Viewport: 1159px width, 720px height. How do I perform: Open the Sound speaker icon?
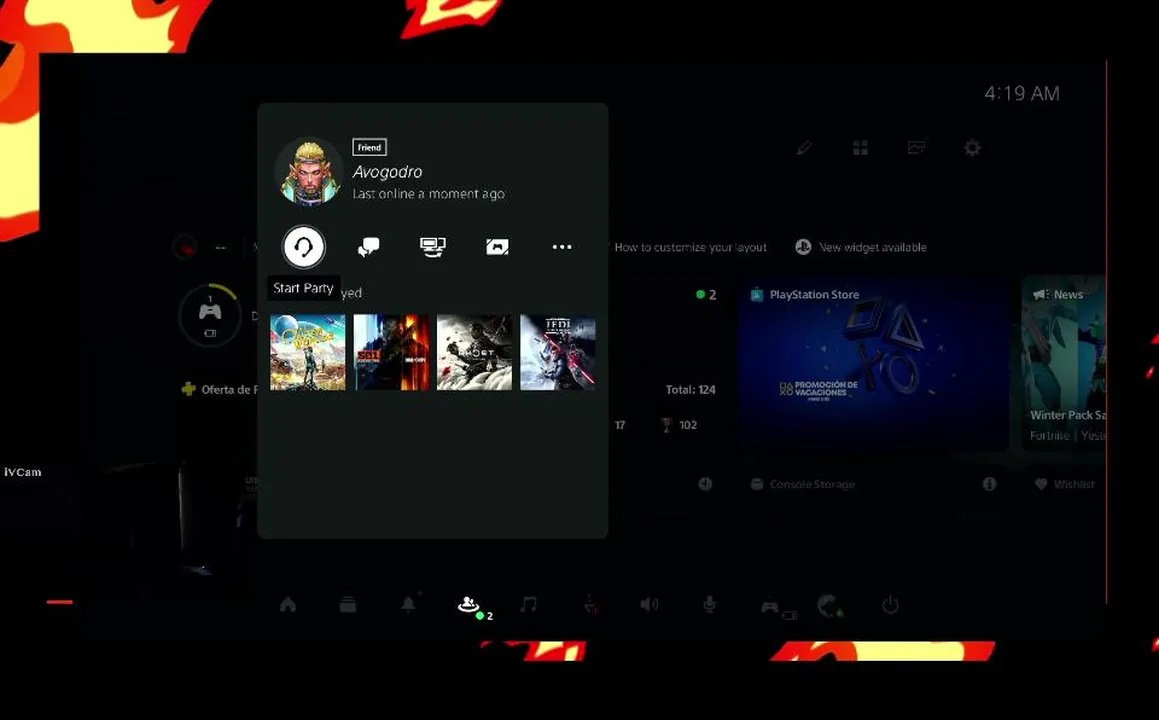click(649, 605)
